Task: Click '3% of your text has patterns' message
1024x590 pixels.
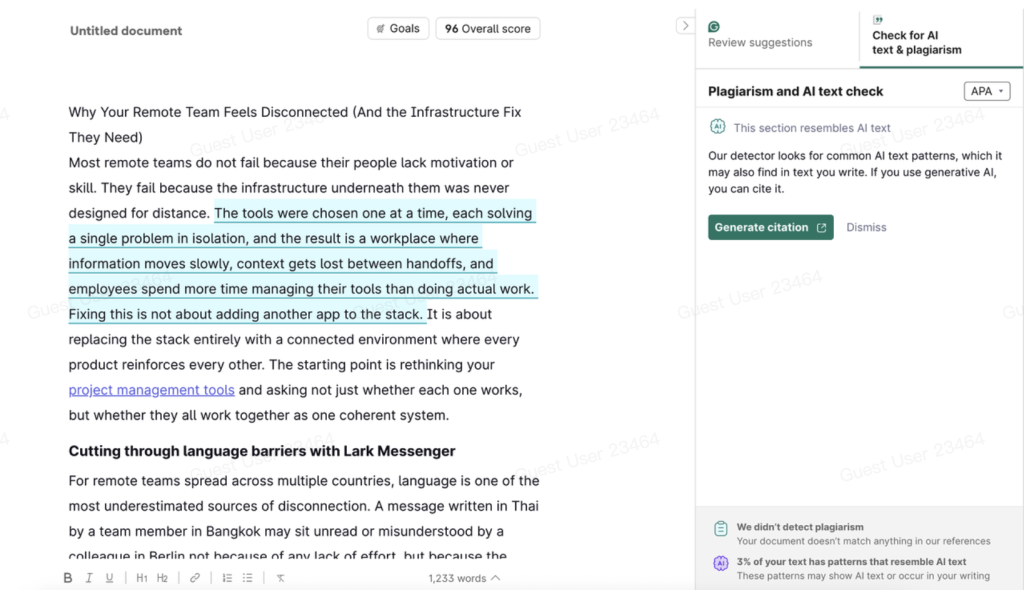Action: tap(851, 561)
